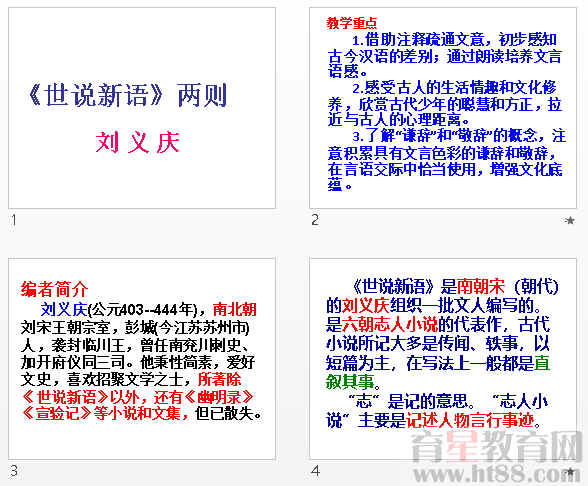Select the fourth slide about 志人小说
This screenshot has height=486, width=588.
[443, 359]
